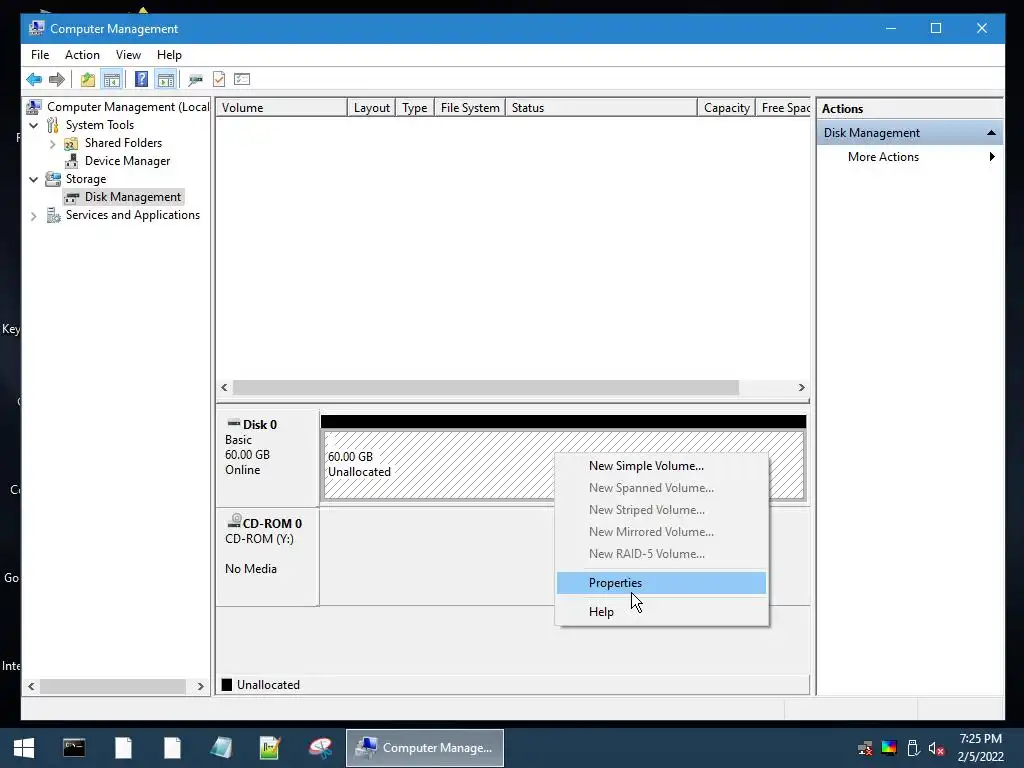Click the Up one level folder icon
Image resolution: width=1024 pixels, height=768 pixels.
(88, 80)
